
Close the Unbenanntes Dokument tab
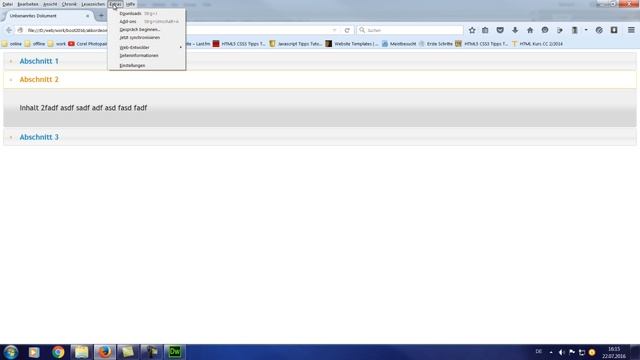87,16
